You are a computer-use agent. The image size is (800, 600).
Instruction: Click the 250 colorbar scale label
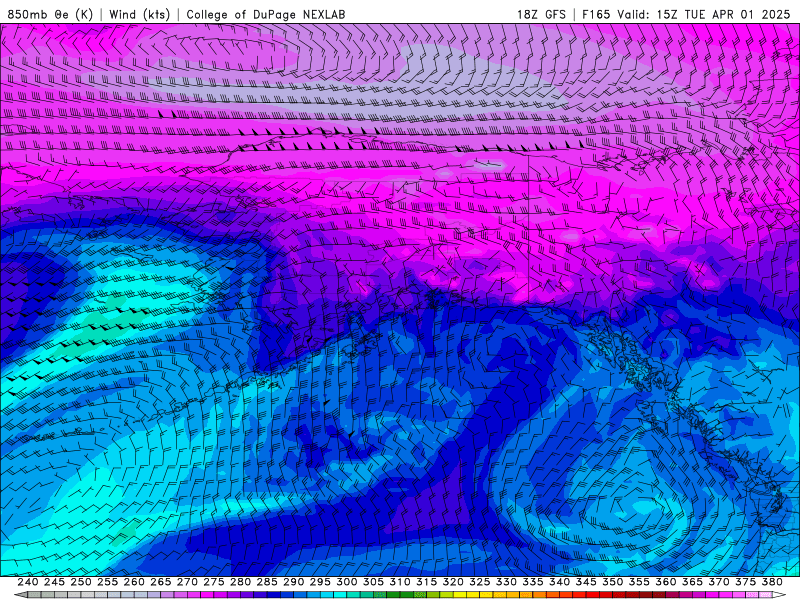pyautogui.click(x=81, y=582)
